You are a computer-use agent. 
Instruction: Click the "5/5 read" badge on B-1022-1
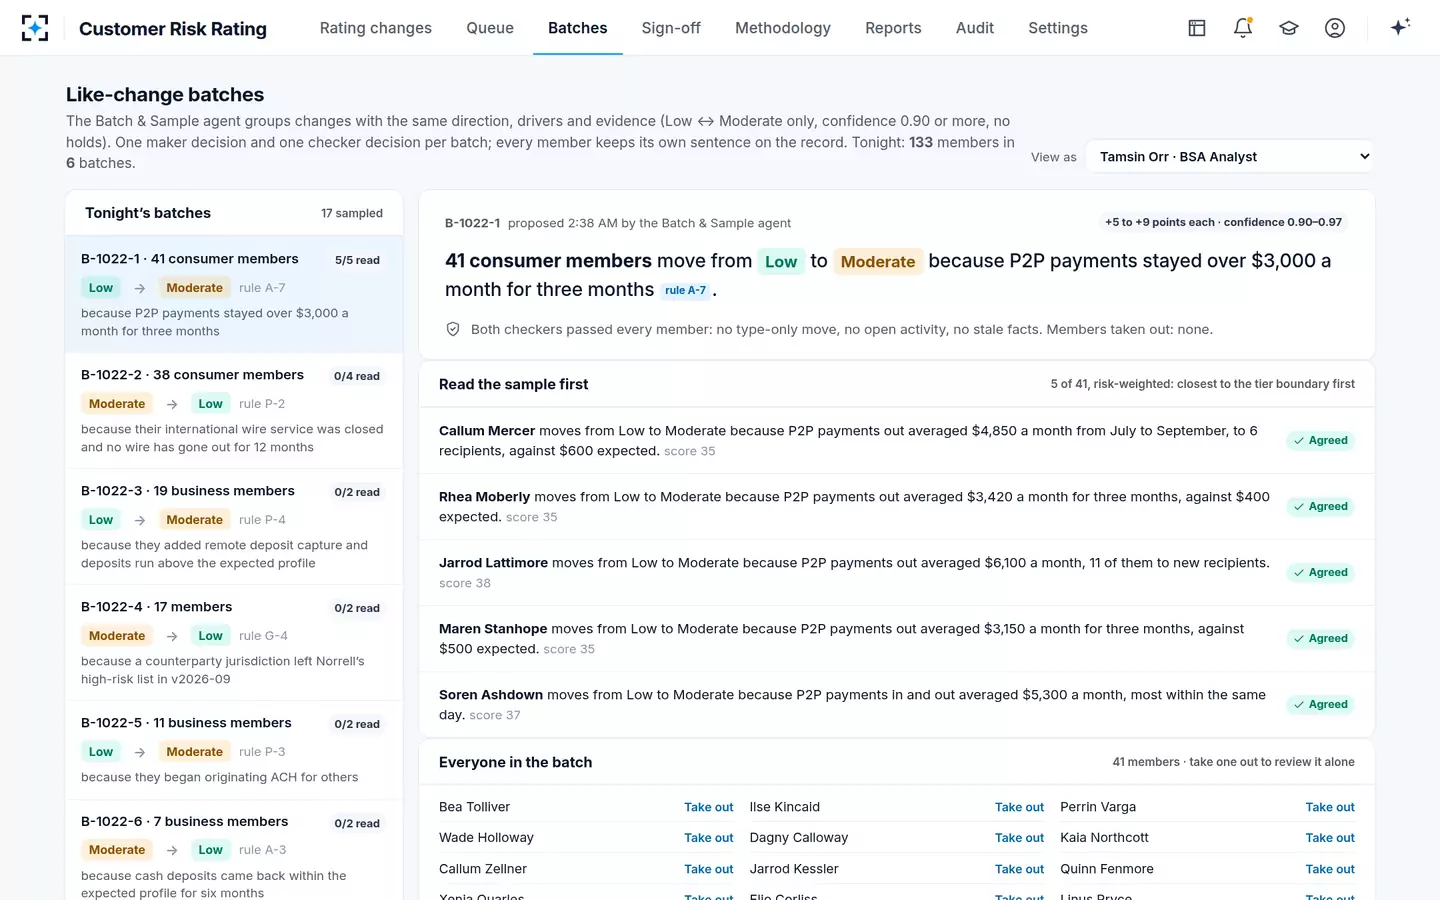tap(357, 260)
